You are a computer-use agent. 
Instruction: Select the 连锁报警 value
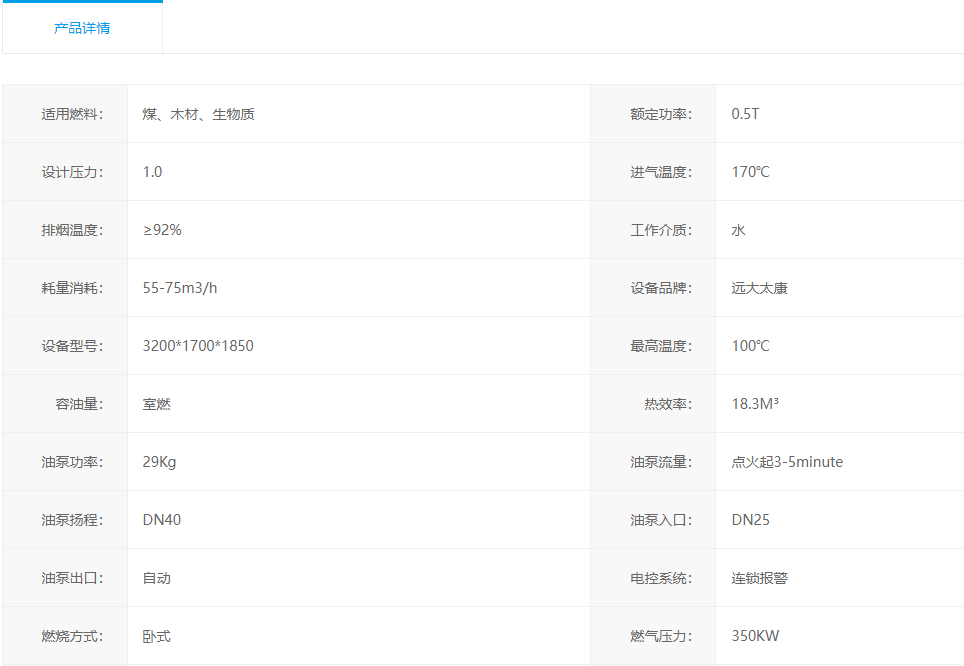pos(759,578)
